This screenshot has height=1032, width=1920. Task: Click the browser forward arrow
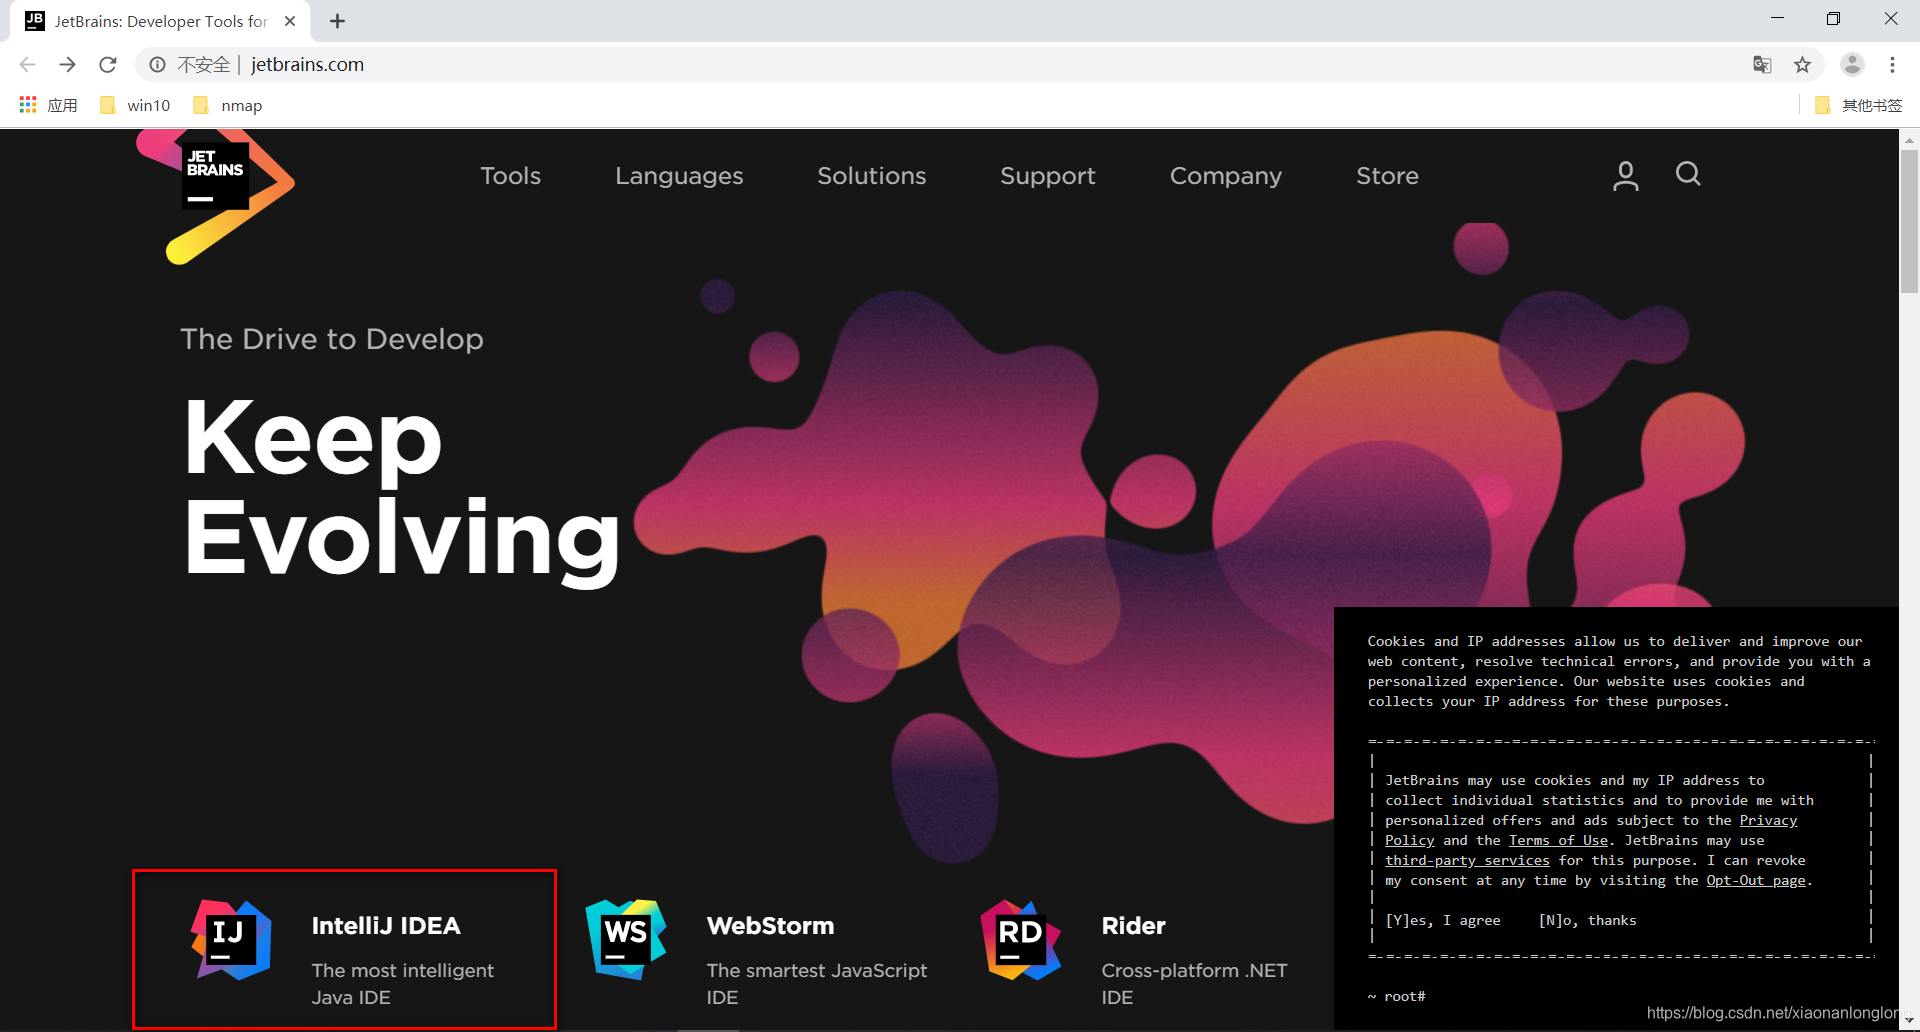[67, 64]
